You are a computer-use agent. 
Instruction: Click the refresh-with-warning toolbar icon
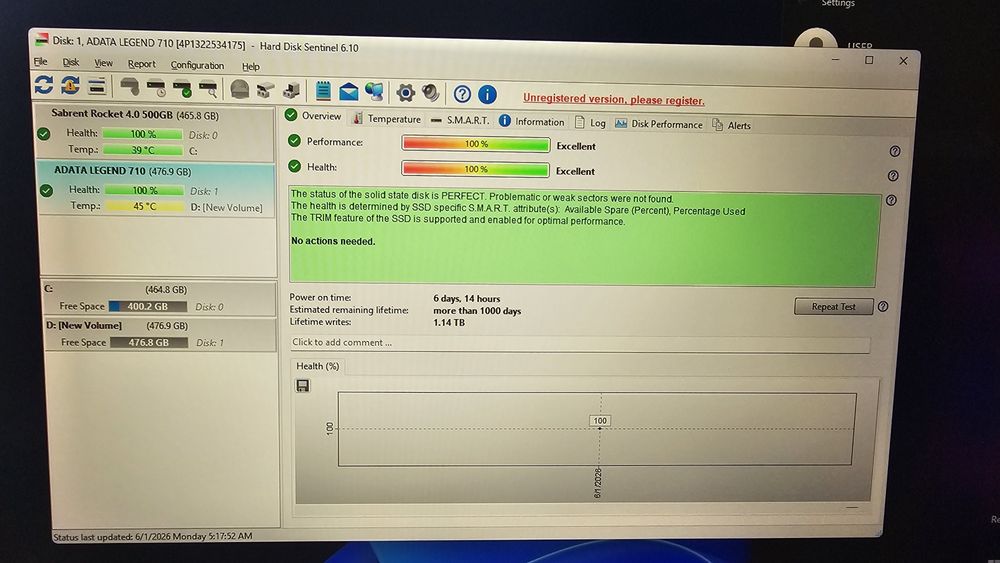pos(70,85)
